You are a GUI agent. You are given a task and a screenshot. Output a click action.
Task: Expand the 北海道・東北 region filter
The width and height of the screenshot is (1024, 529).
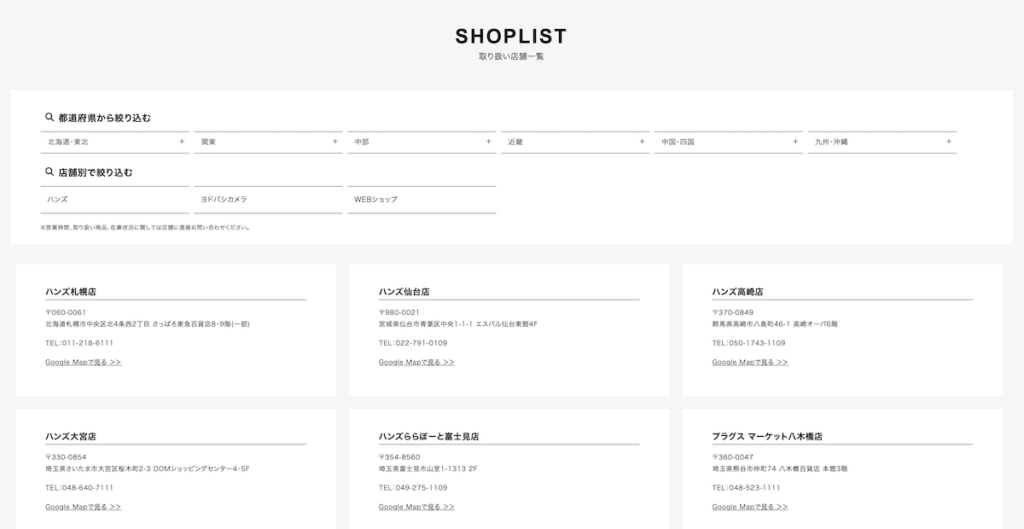pyautogui.click(x=115, y=142)
